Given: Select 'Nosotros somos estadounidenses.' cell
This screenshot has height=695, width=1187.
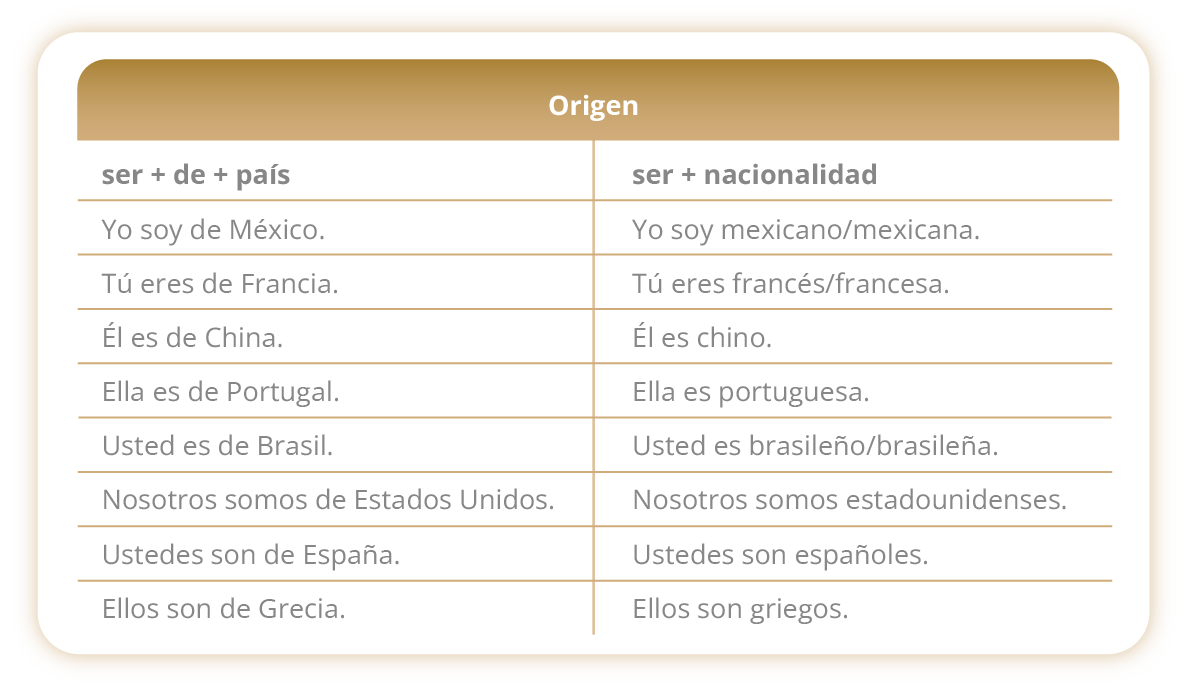Looking at the screenshot, I should coord(850,499).
